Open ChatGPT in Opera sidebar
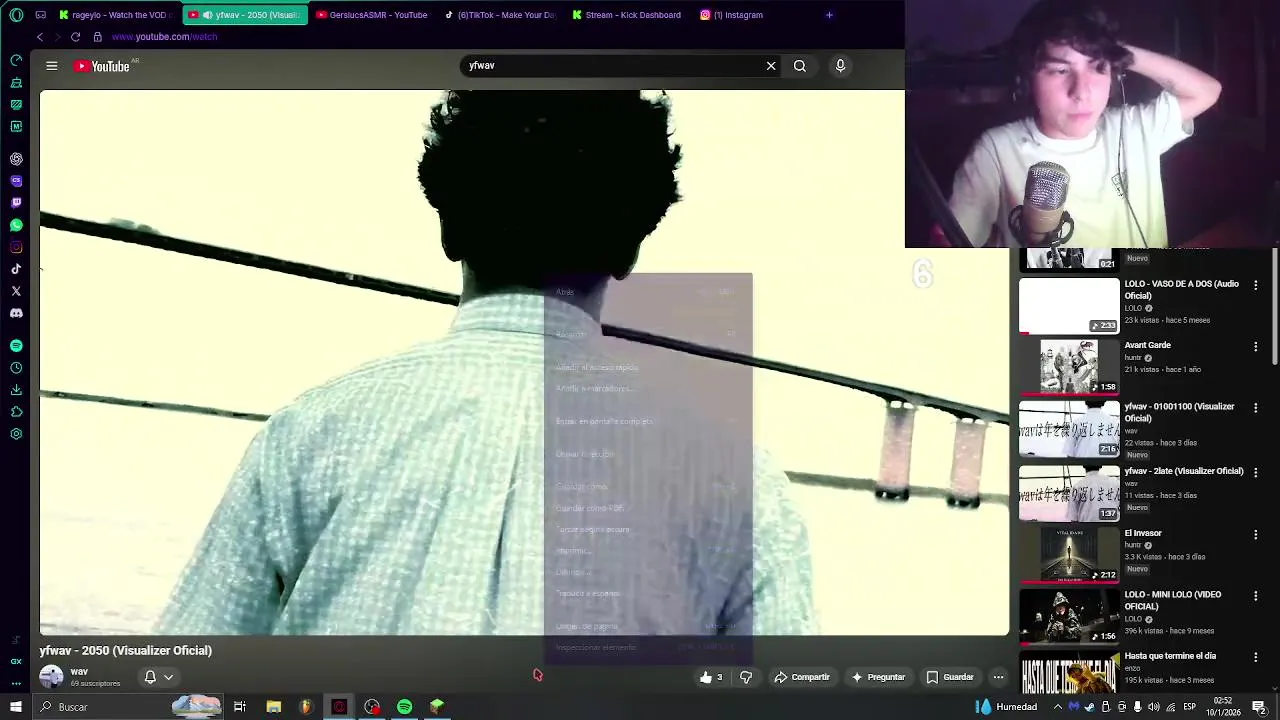Screen dimensions: 1280x720 tap(16, 159)
